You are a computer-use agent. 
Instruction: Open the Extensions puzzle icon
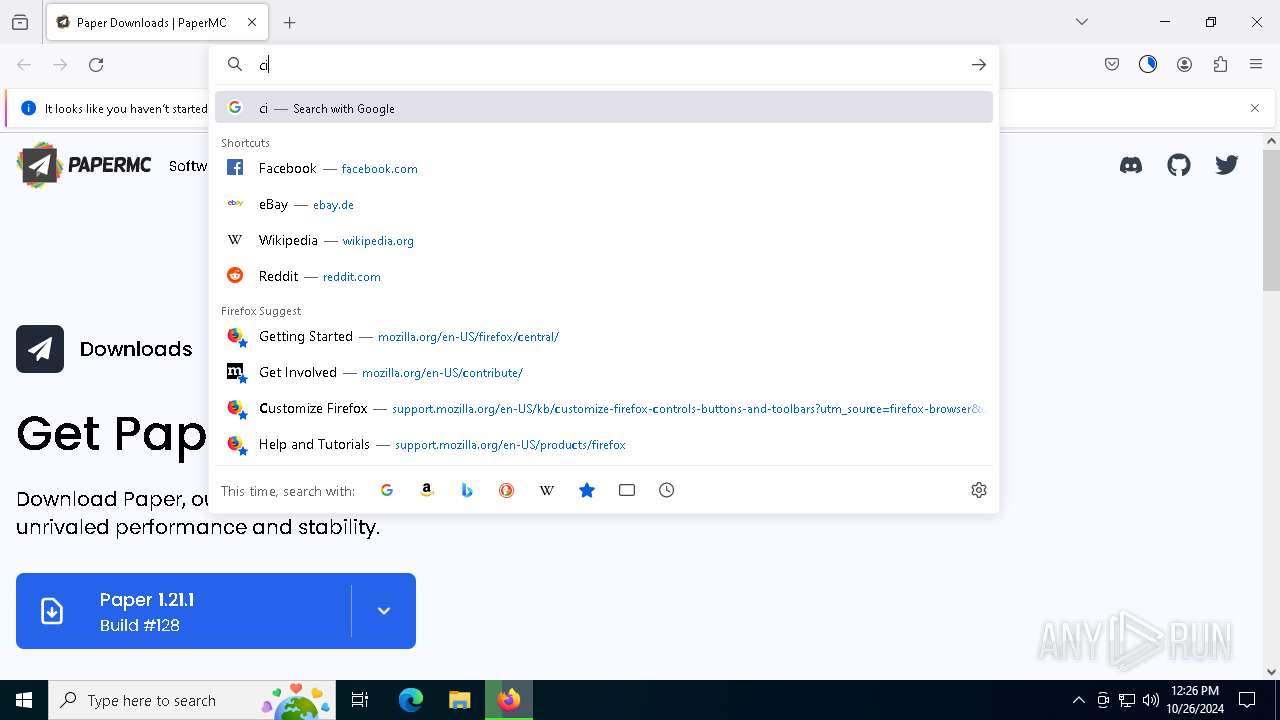coord(1220,64)
